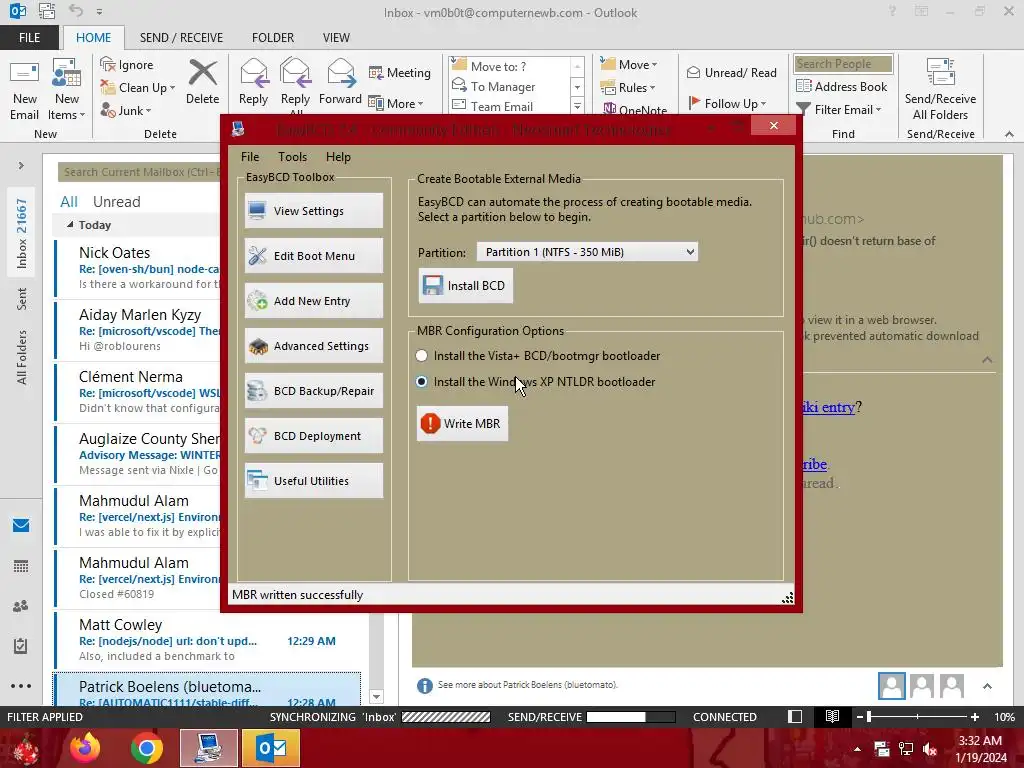The image size is (1024, 768).
Task: Click the Delete X icon in Outlook
Action: tap(202, 82)
